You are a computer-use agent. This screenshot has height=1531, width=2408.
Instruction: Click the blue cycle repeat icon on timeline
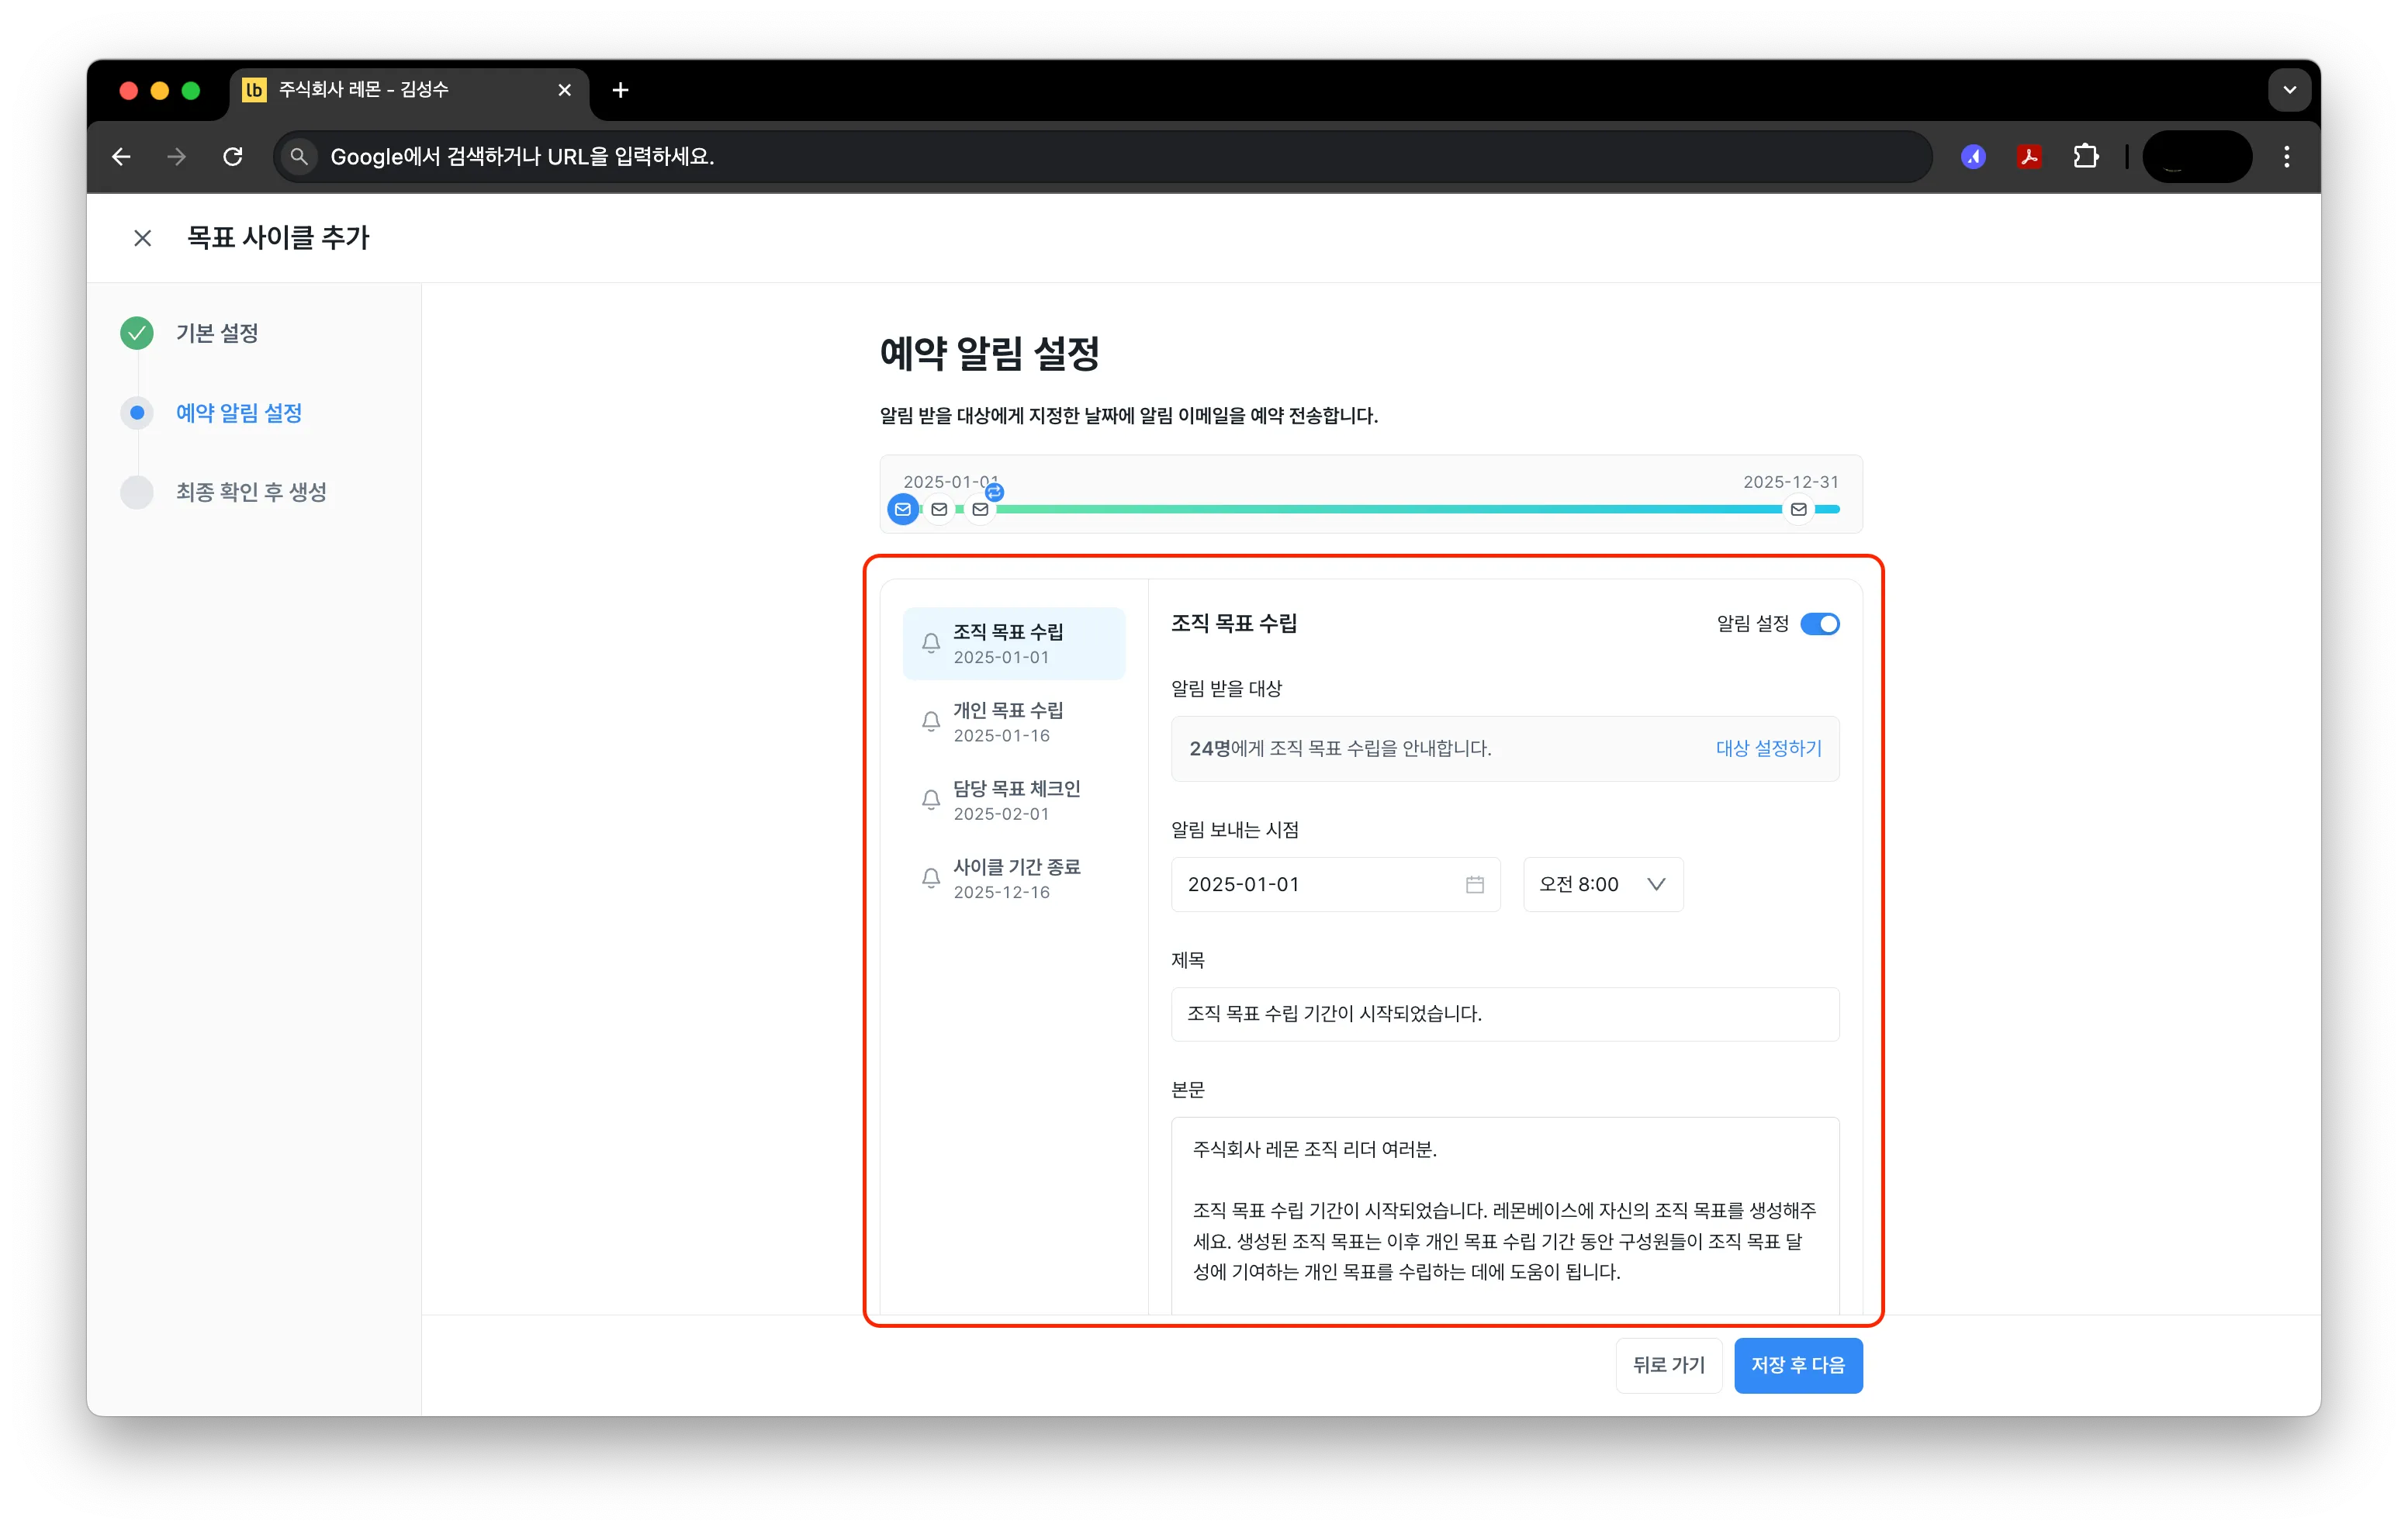pyautogui.click(x=994, y=491)
